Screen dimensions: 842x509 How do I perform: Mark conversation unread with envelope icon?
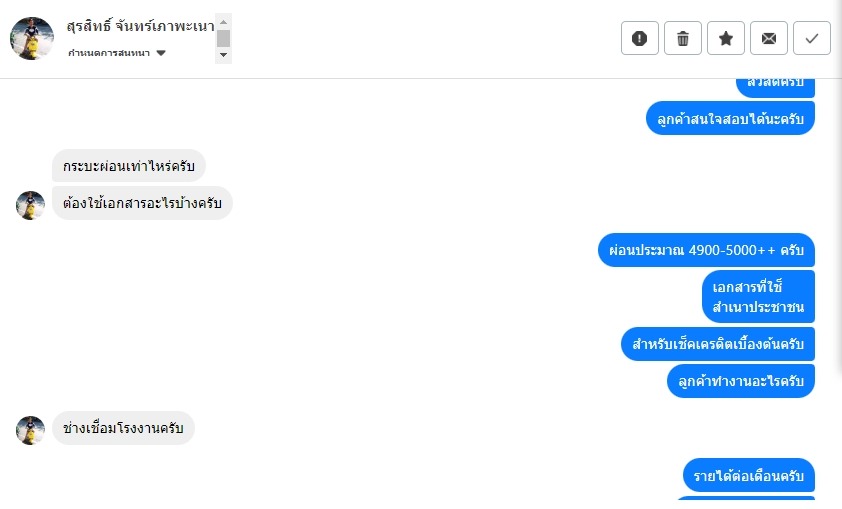tap(769, 38)
